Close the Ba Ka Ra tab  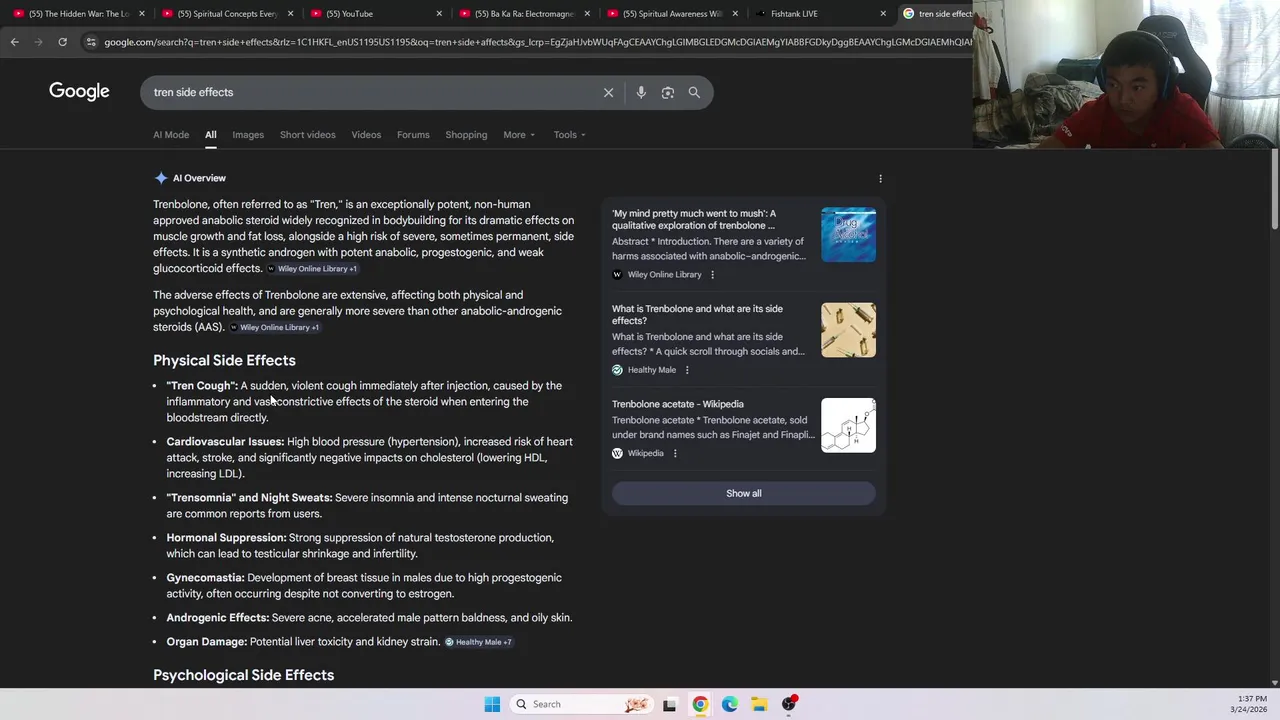[587, 14]
